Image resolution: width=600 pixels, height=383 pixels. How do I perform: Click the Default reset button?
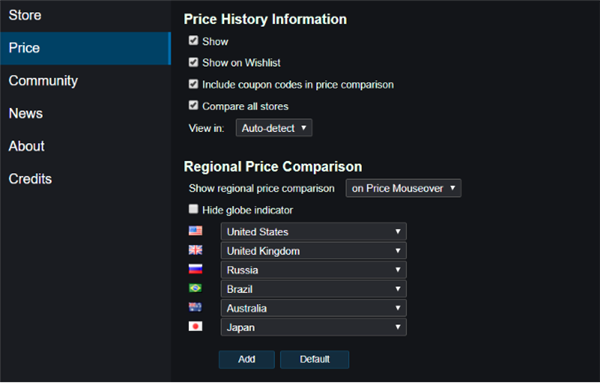315,359
